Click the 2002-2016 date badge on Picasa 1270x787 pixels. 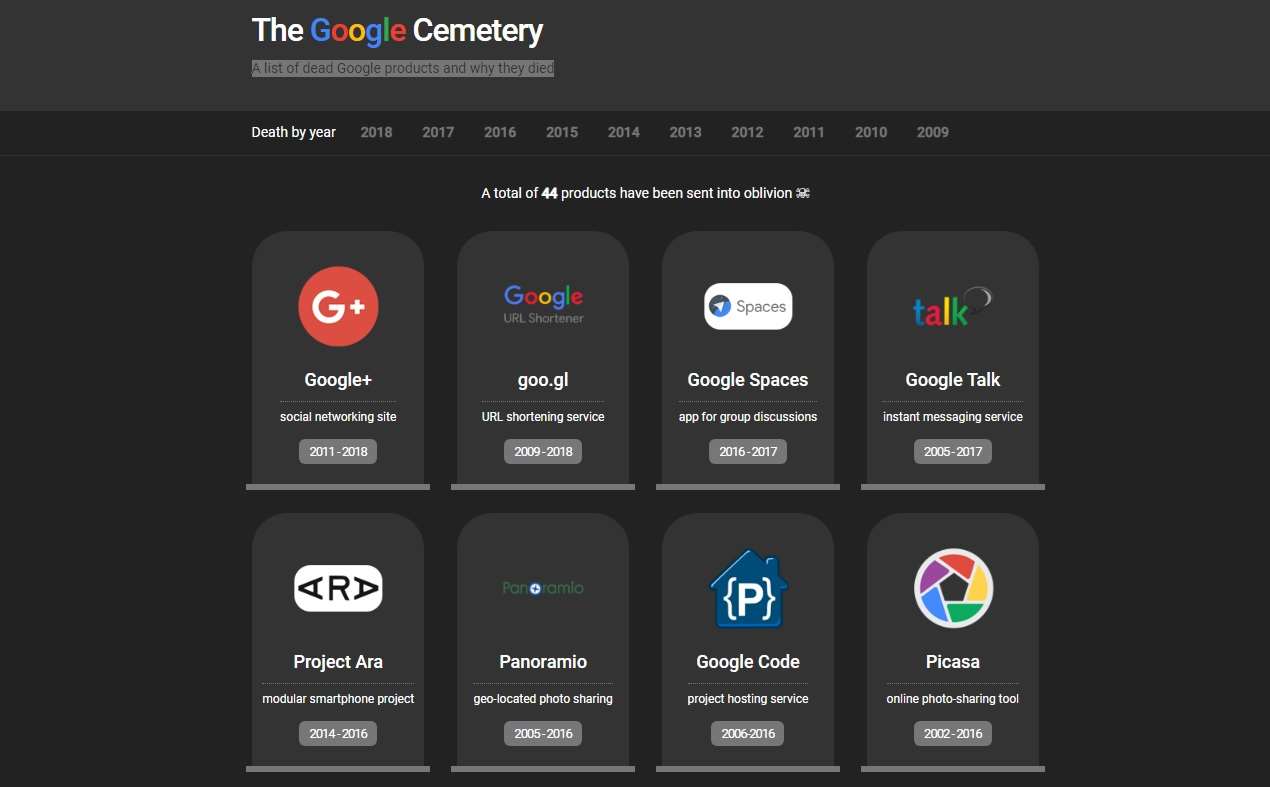click(952, 733)
